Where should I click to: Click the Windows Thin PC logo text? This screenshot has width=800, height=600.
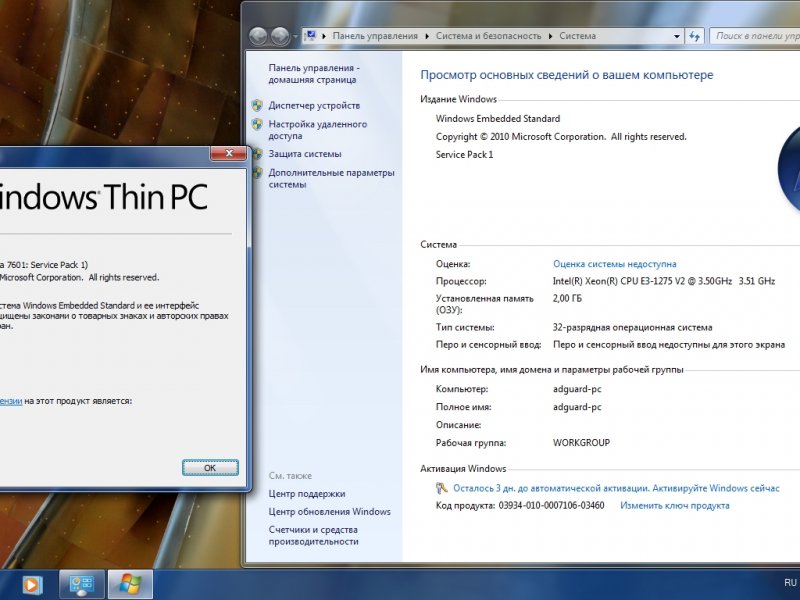(104, 197)
